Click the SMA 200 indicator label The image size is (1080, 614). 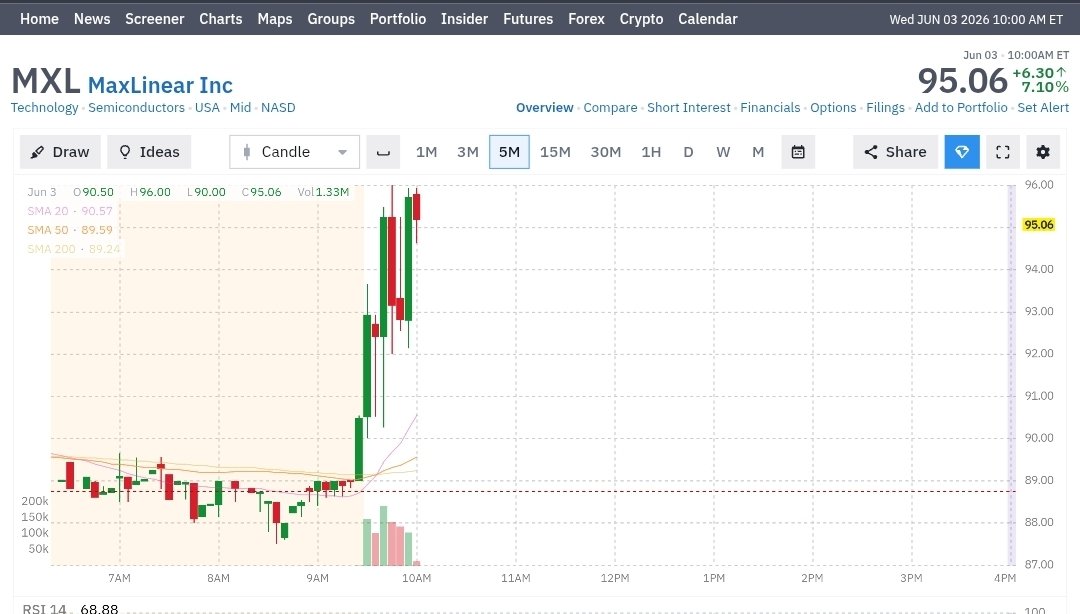pyautogui.click(x=74, y=249)
